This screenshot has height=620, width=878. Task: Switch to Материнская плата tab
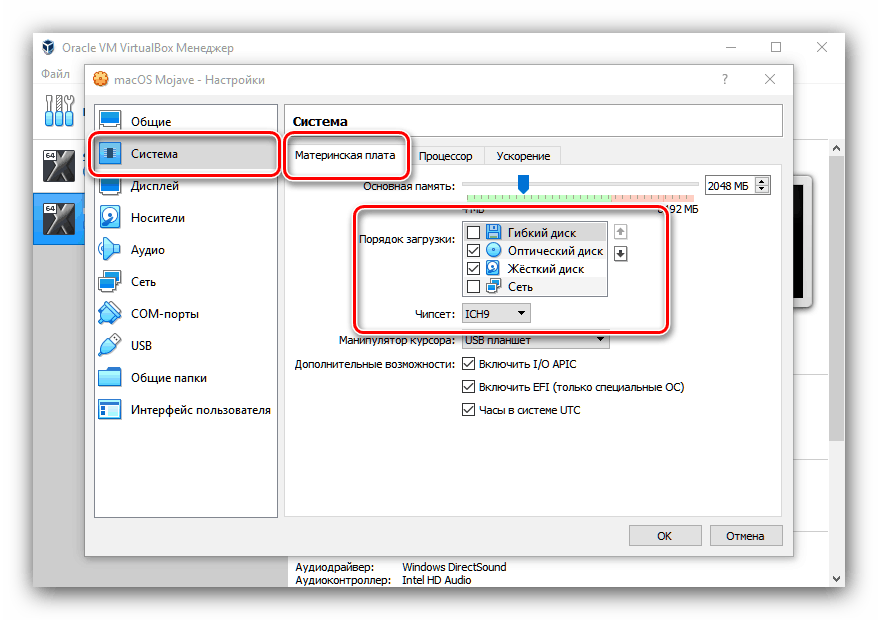[x=345, y=155]
